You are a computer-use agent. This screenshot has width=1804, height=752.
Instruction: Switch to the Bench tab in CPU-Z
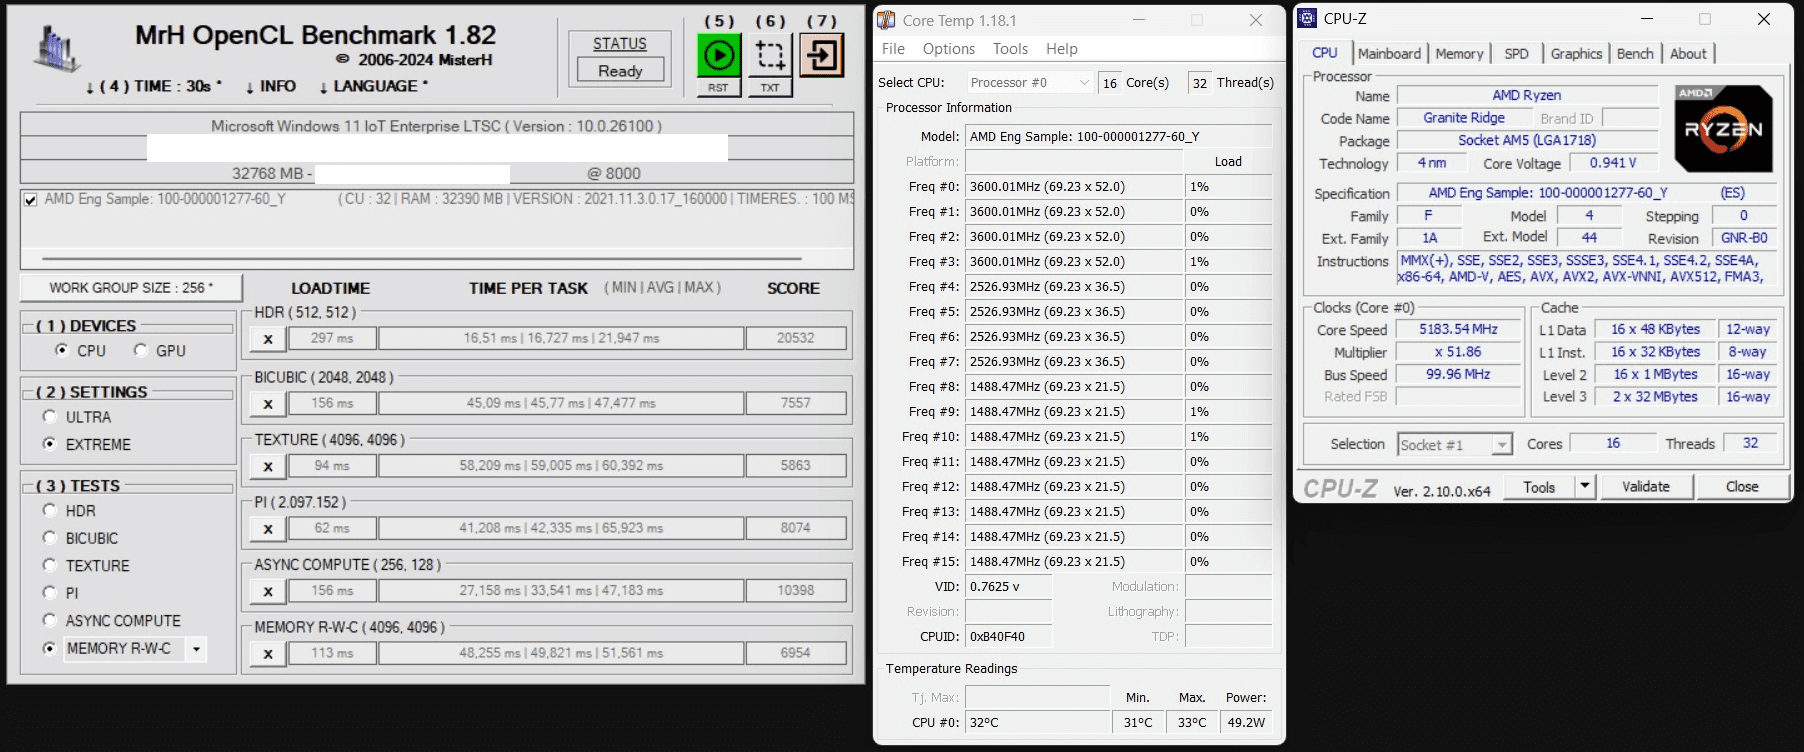(1635, 54)
